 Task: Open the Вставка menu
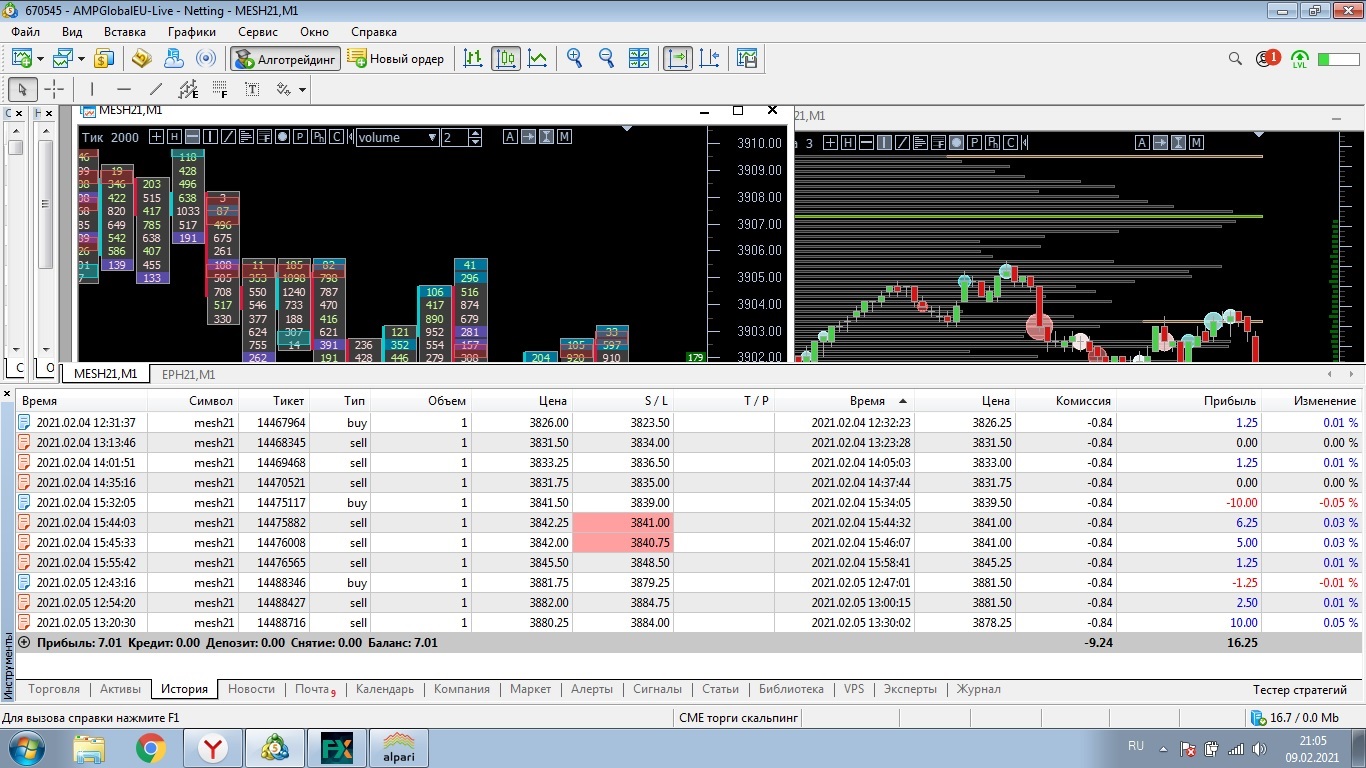tap(125, 32)
